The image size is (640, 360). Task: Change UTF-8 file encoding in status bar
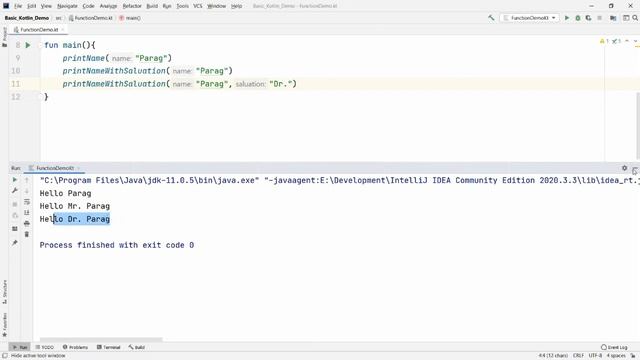tap(595, 356)
